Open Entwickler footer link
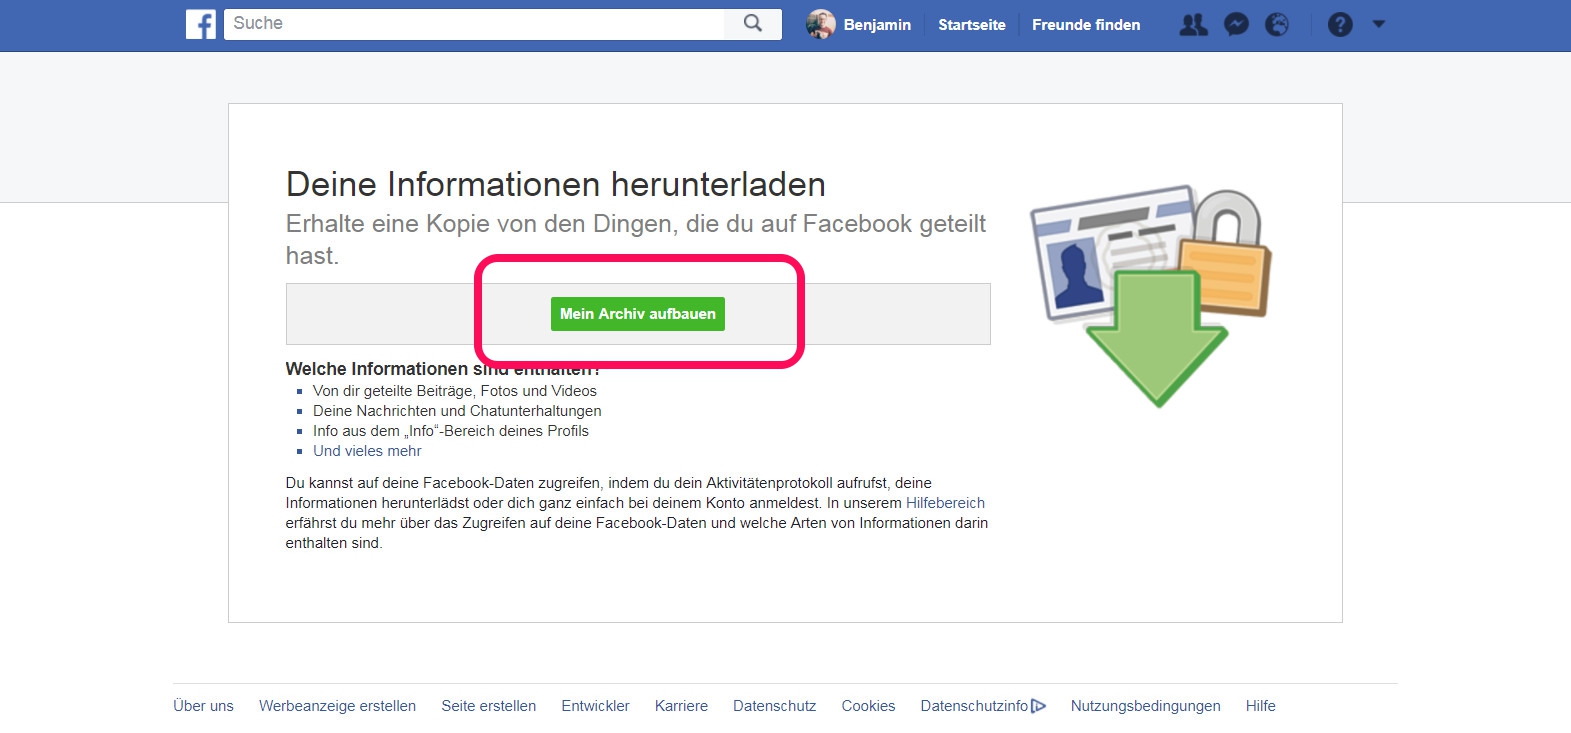The height and width of the screenshot is (733, 1571). [x=595, y=706]
